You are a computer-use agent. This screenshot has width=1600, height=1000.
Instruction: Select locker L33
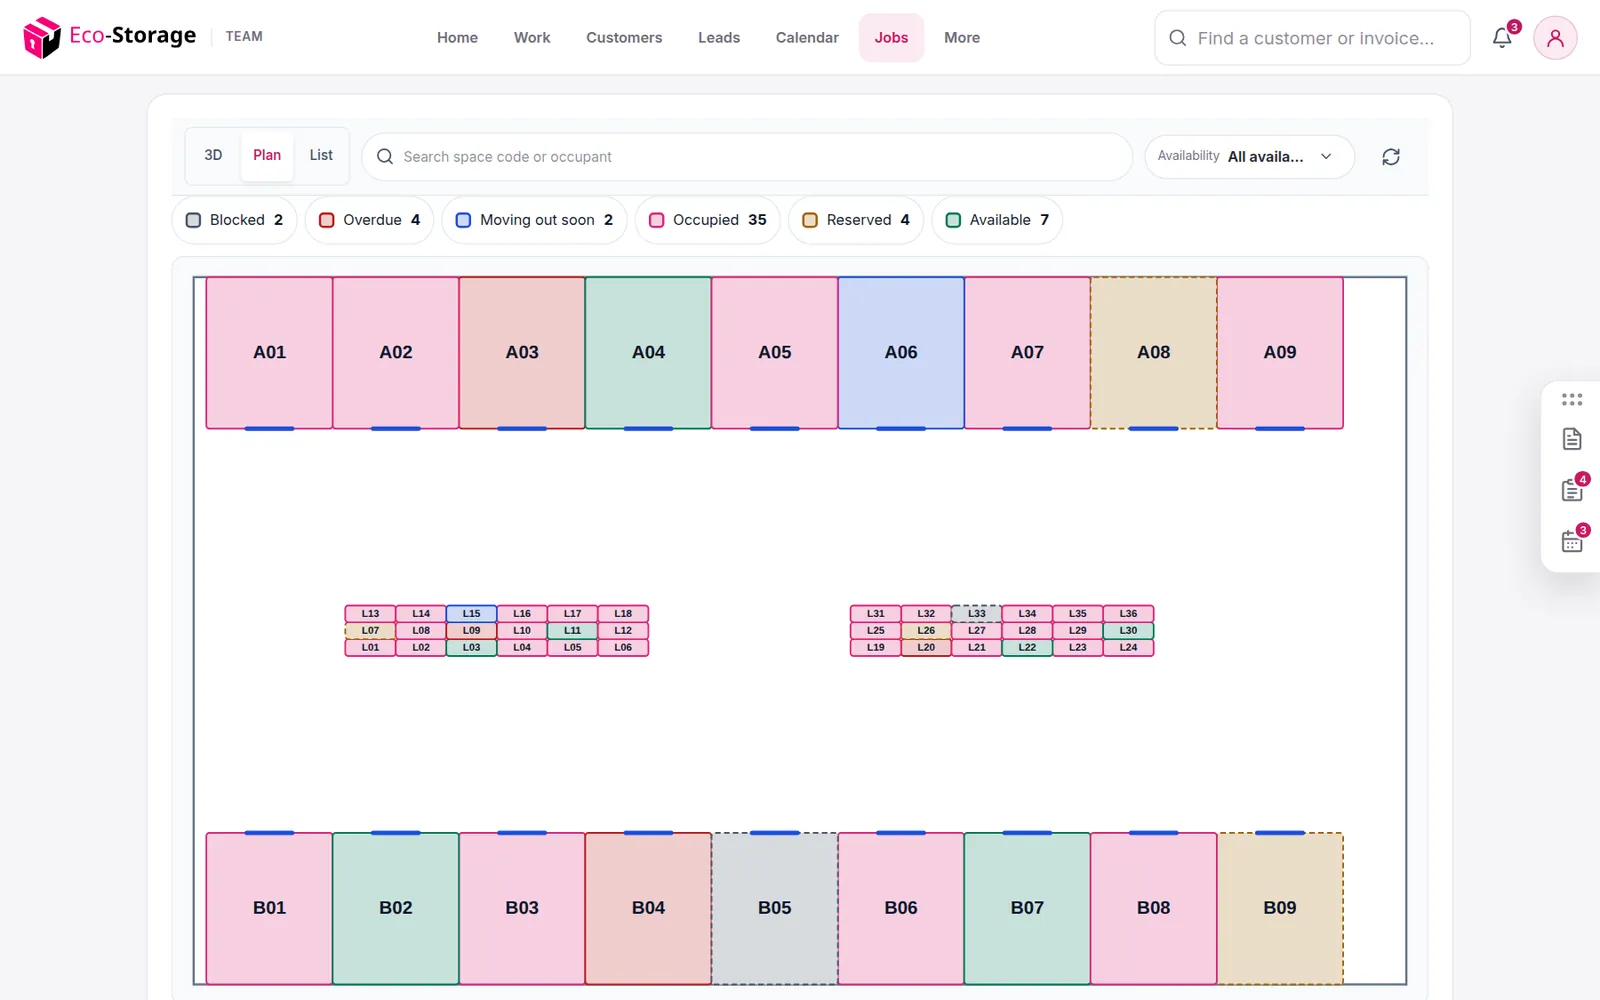(977, 614)
